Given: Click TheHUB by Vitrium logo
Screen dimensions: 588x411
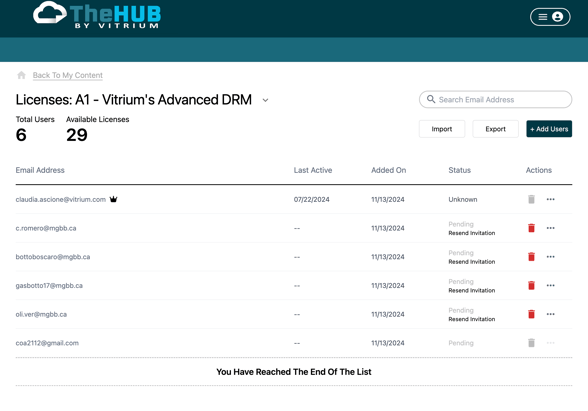Looking at the screenshot, I should [x=97, y=15].
